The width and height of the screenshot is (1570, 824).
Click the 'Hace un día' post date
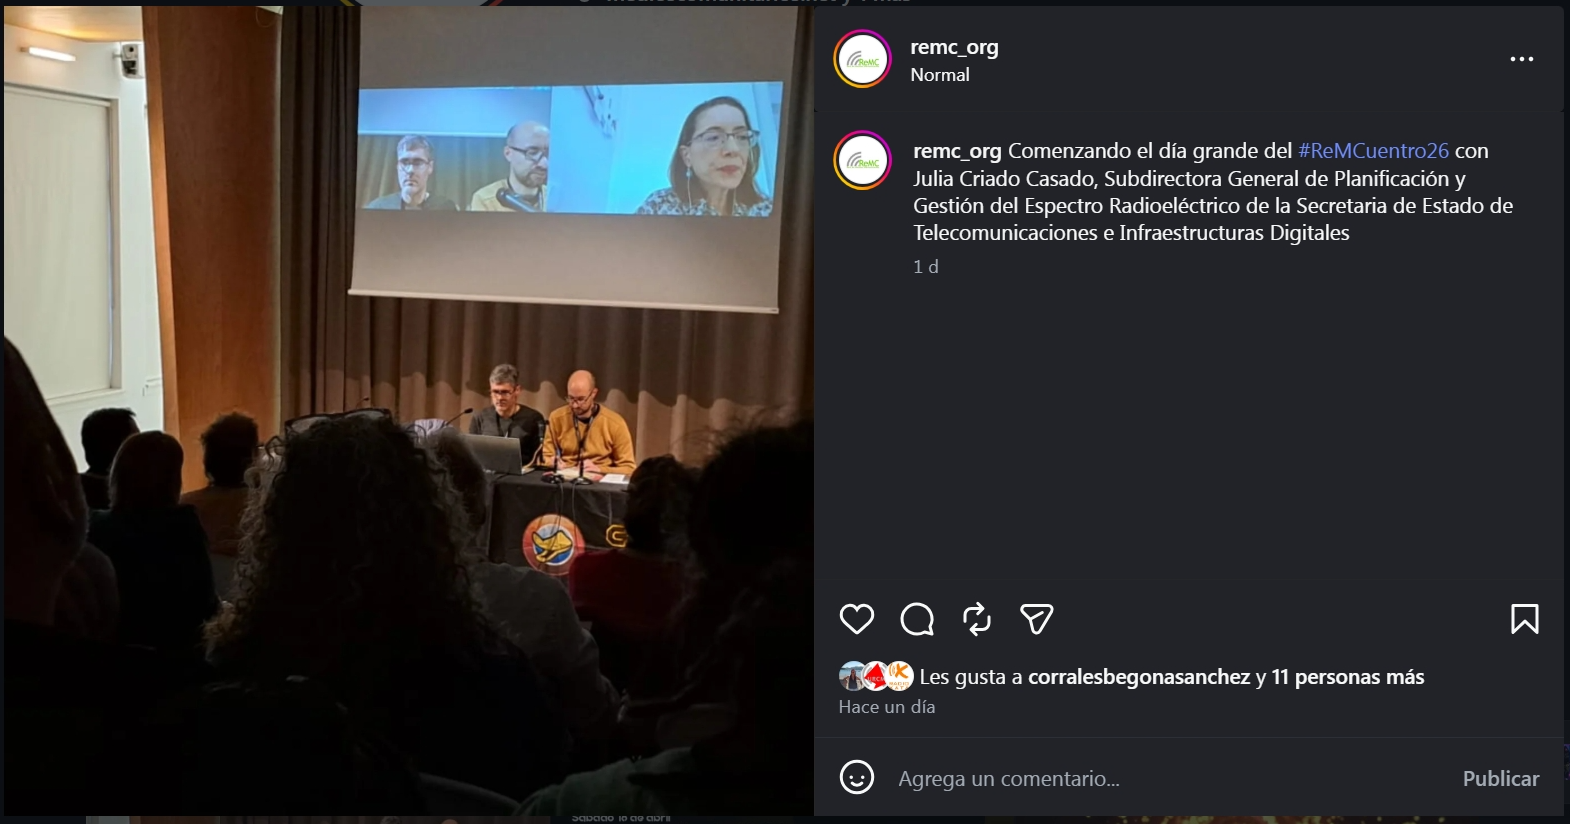[x=887, y=707]
